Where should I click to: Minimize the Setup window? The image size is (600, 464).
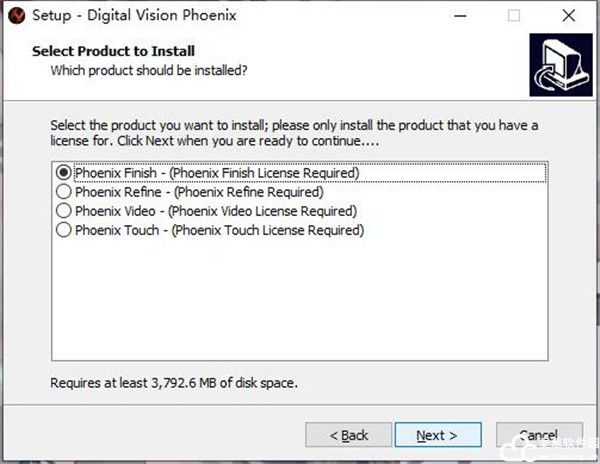(x=458, y=16)
